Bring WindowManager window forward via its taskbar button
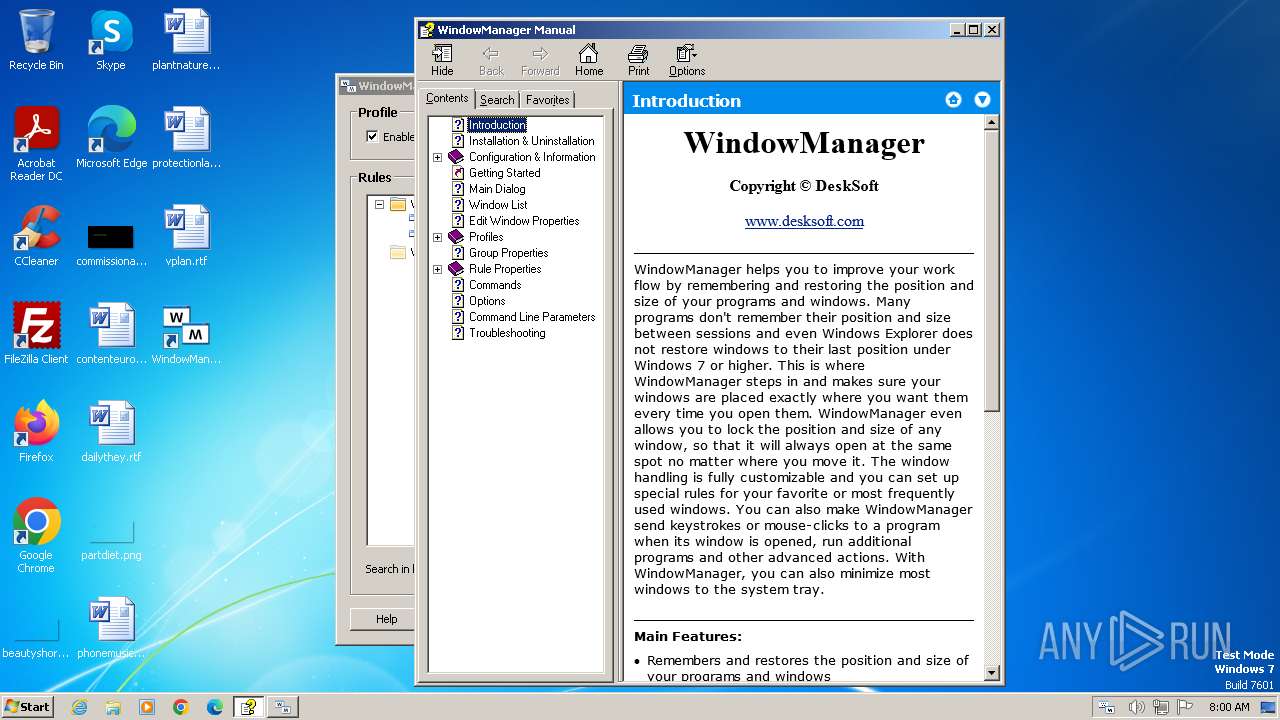This screenshot has width=1280, height=720. [282, 707]
